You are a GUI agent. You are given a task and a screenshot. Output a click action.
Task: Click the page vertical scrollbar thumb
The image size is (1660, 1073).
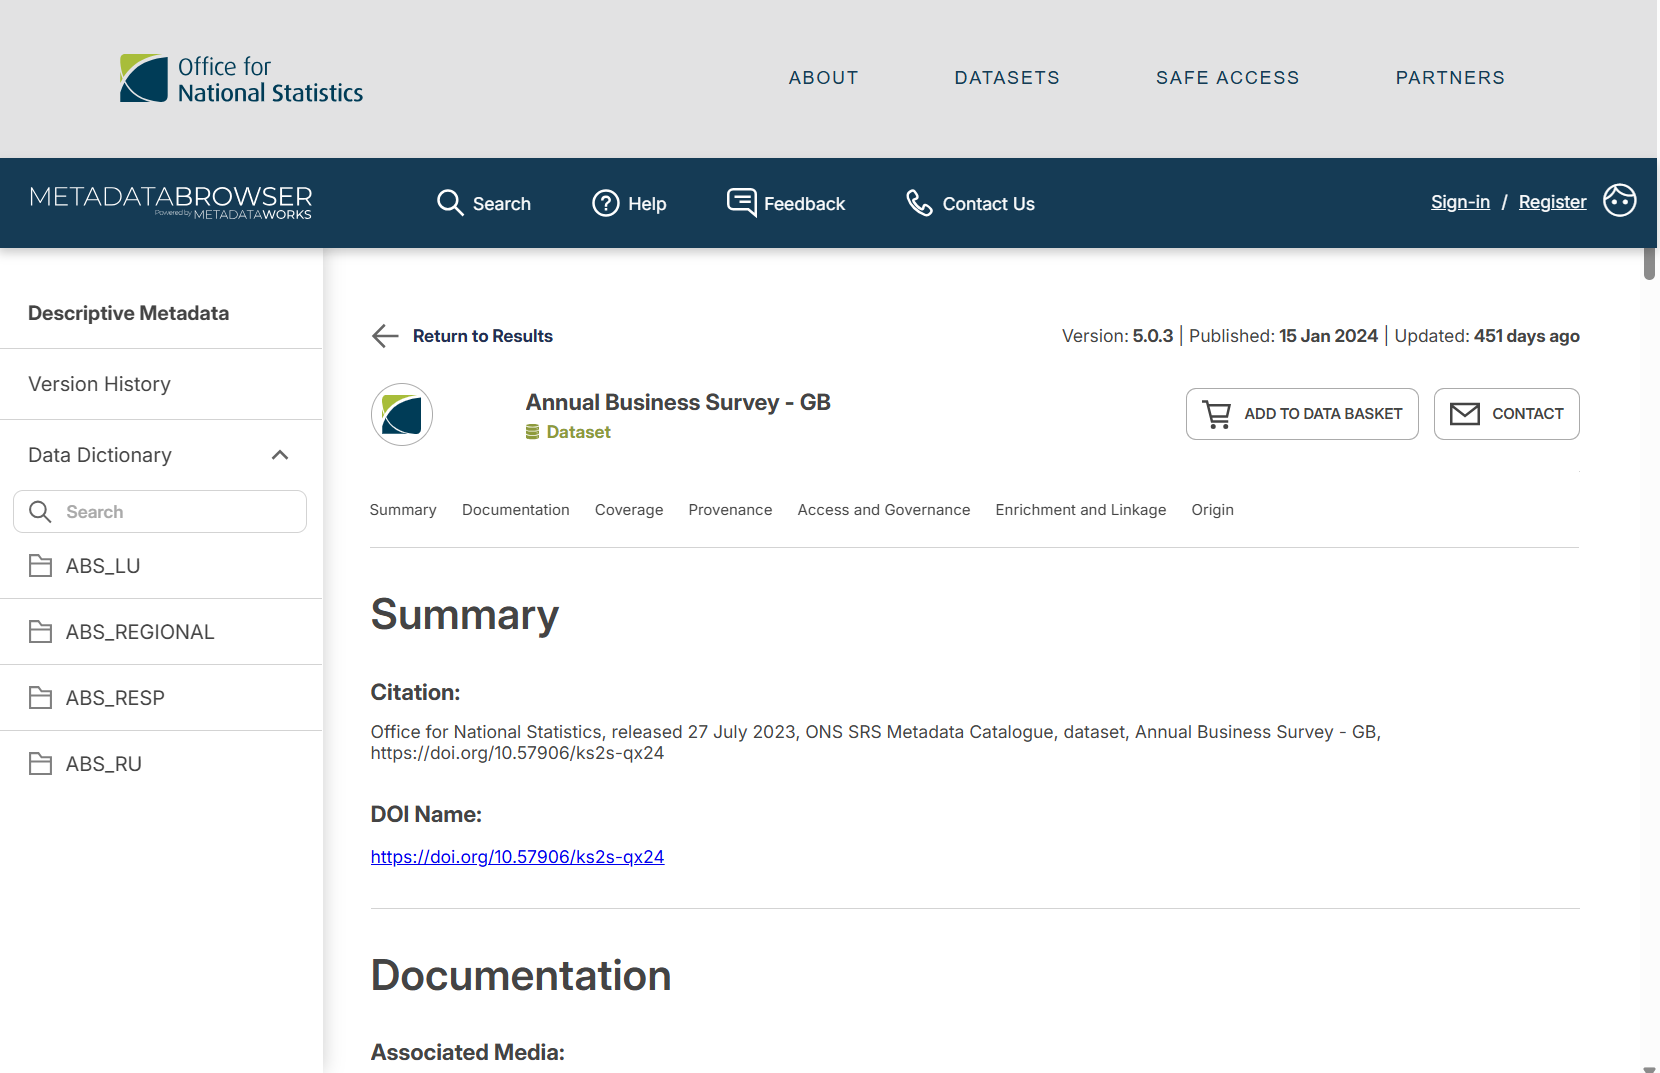tap(1649, 264)
